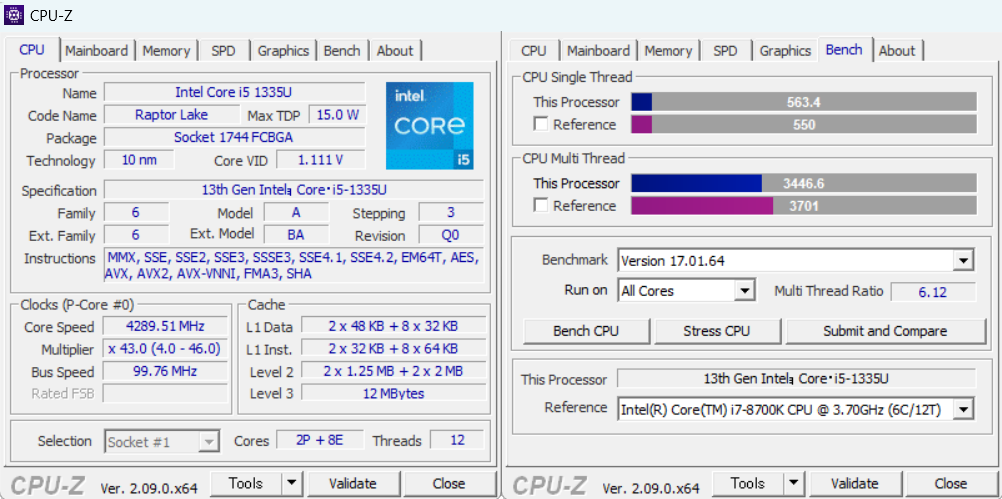
Task: Click This Processor field in Bench tab
Action: (x=796, y=379)
